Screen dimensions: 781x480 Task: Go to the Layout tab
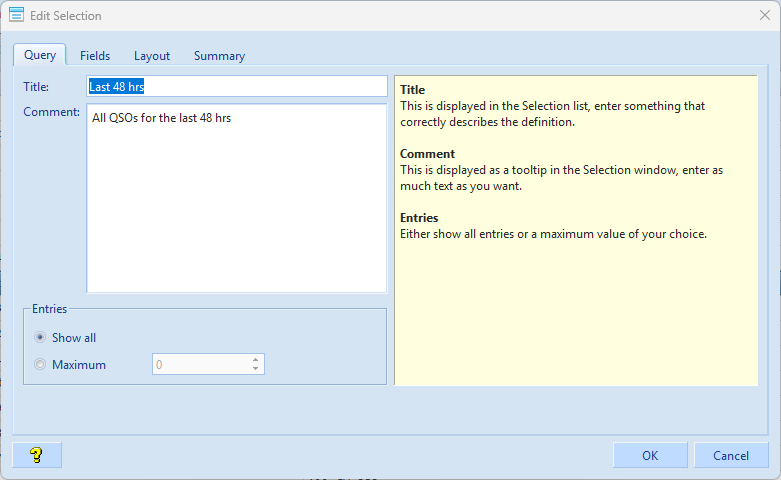point(152,56)
